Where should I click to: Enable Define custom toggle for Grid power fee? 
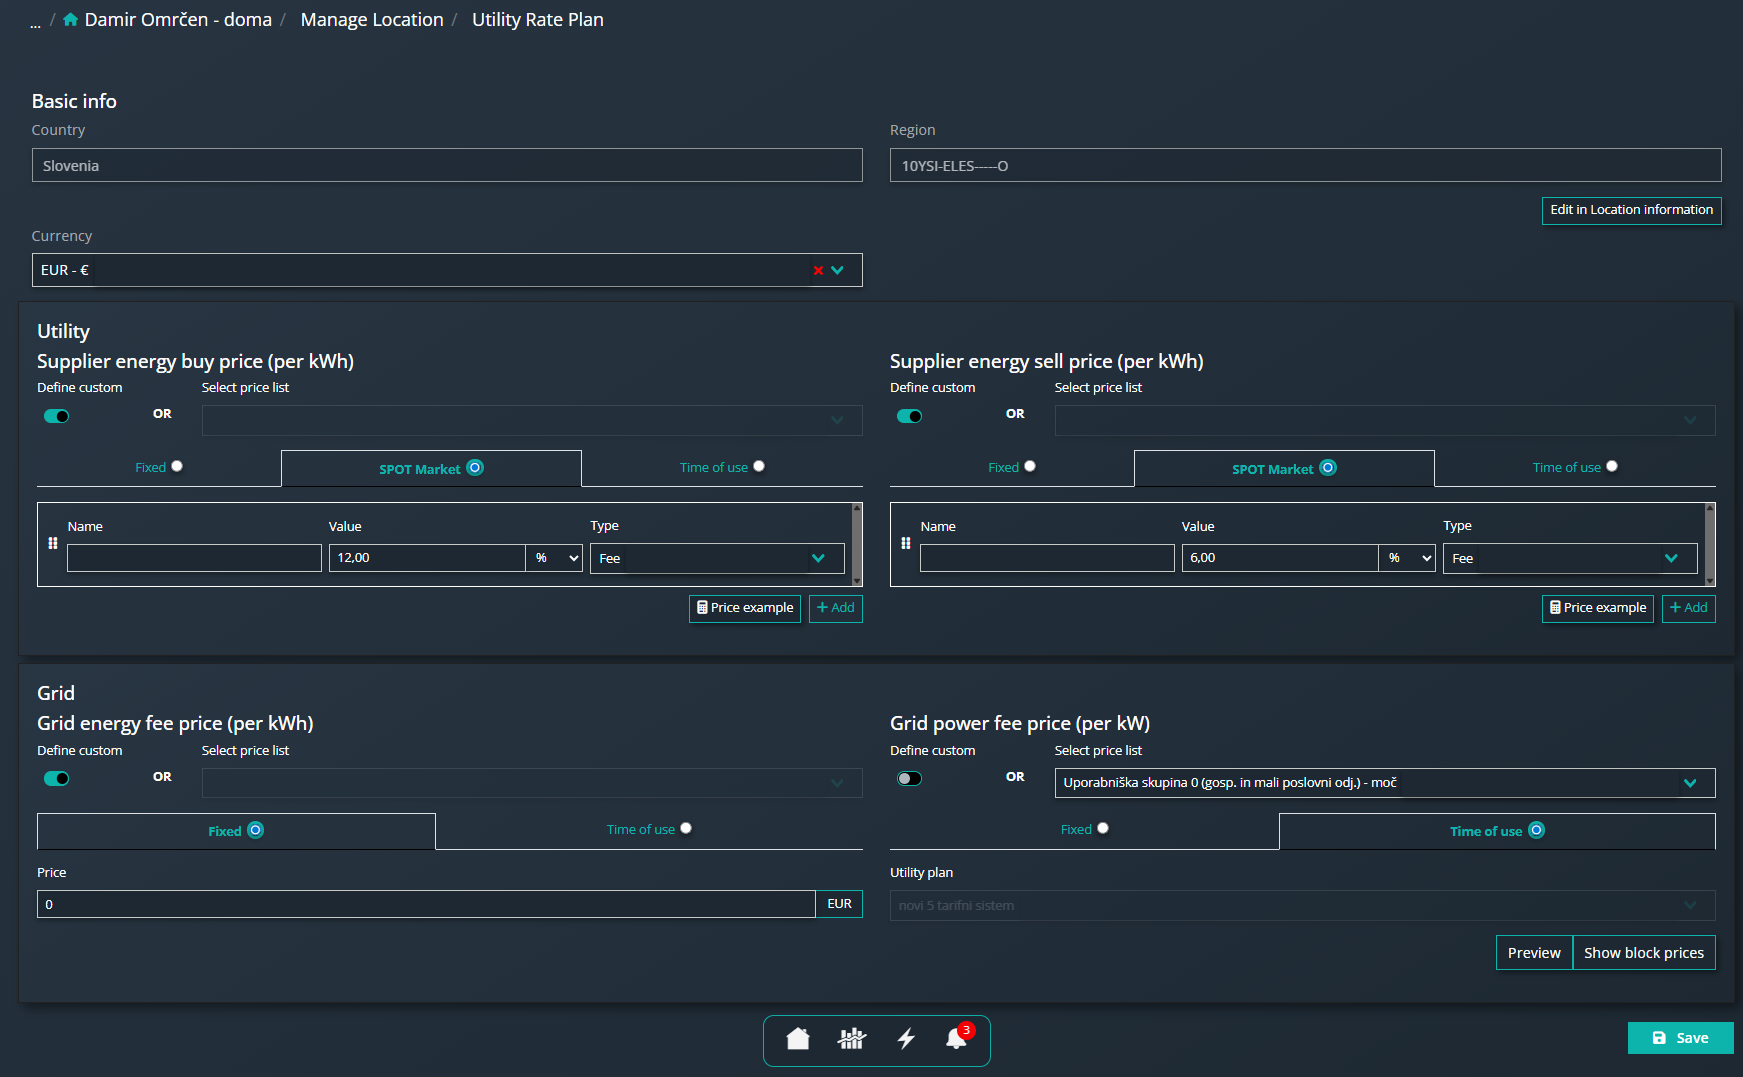pyautogui.click(x=909, y=778)
